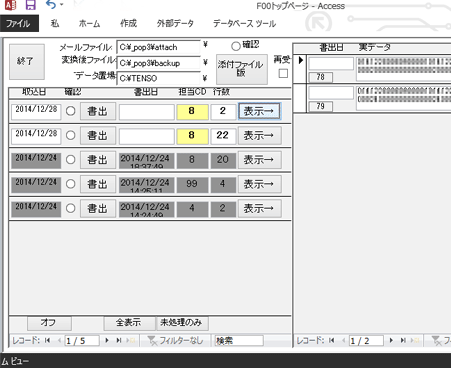Click 表示→ in row with 担当CD 99
This screenshot has width=451, height=368.
pyautogui.click(x=259, y=184)
